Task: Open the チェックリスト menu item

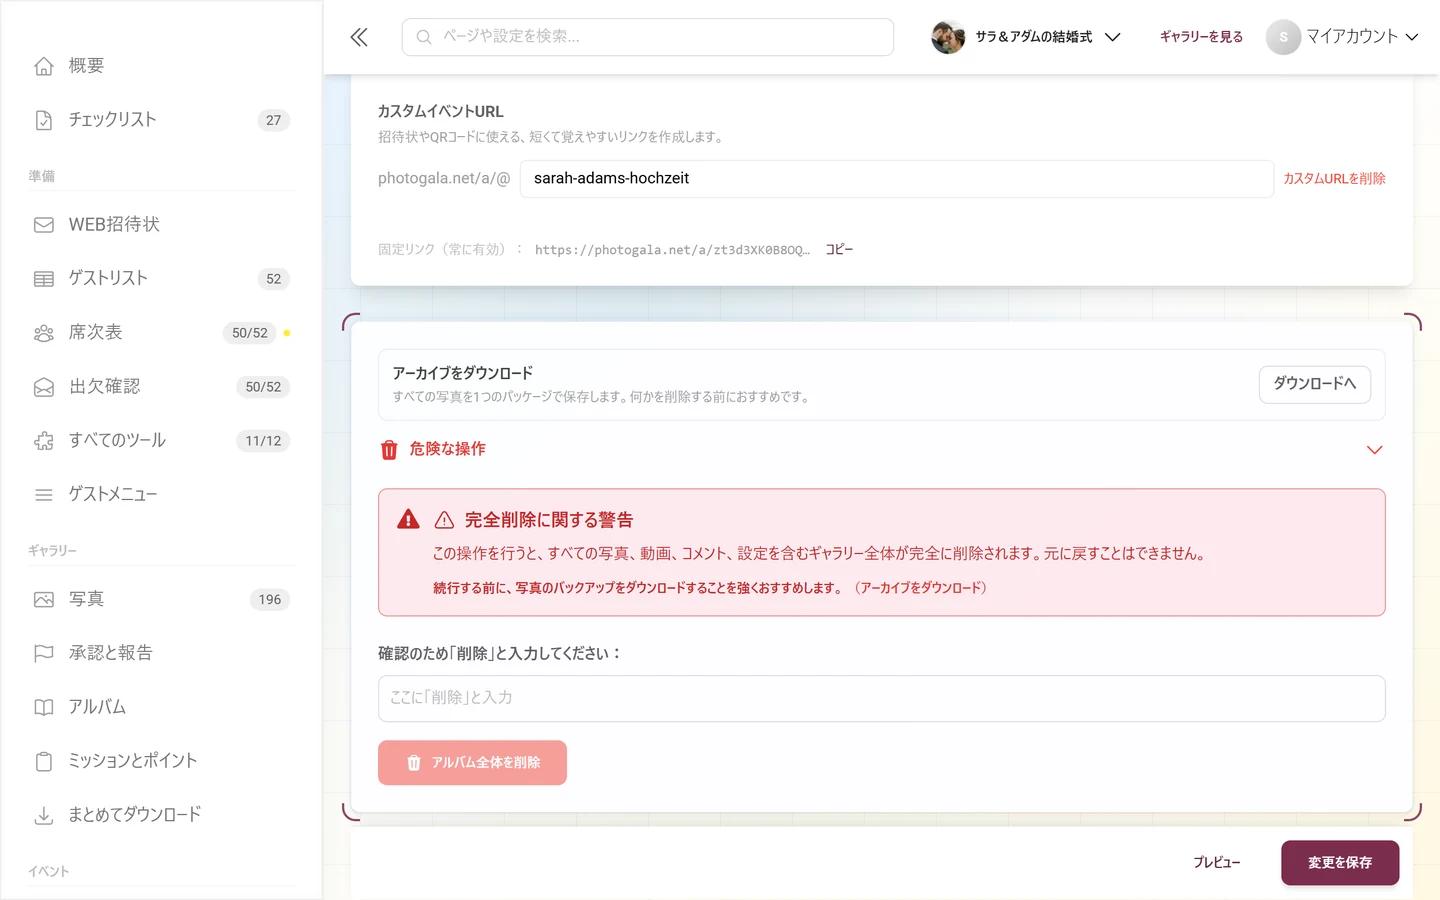Action: [161, 120]
